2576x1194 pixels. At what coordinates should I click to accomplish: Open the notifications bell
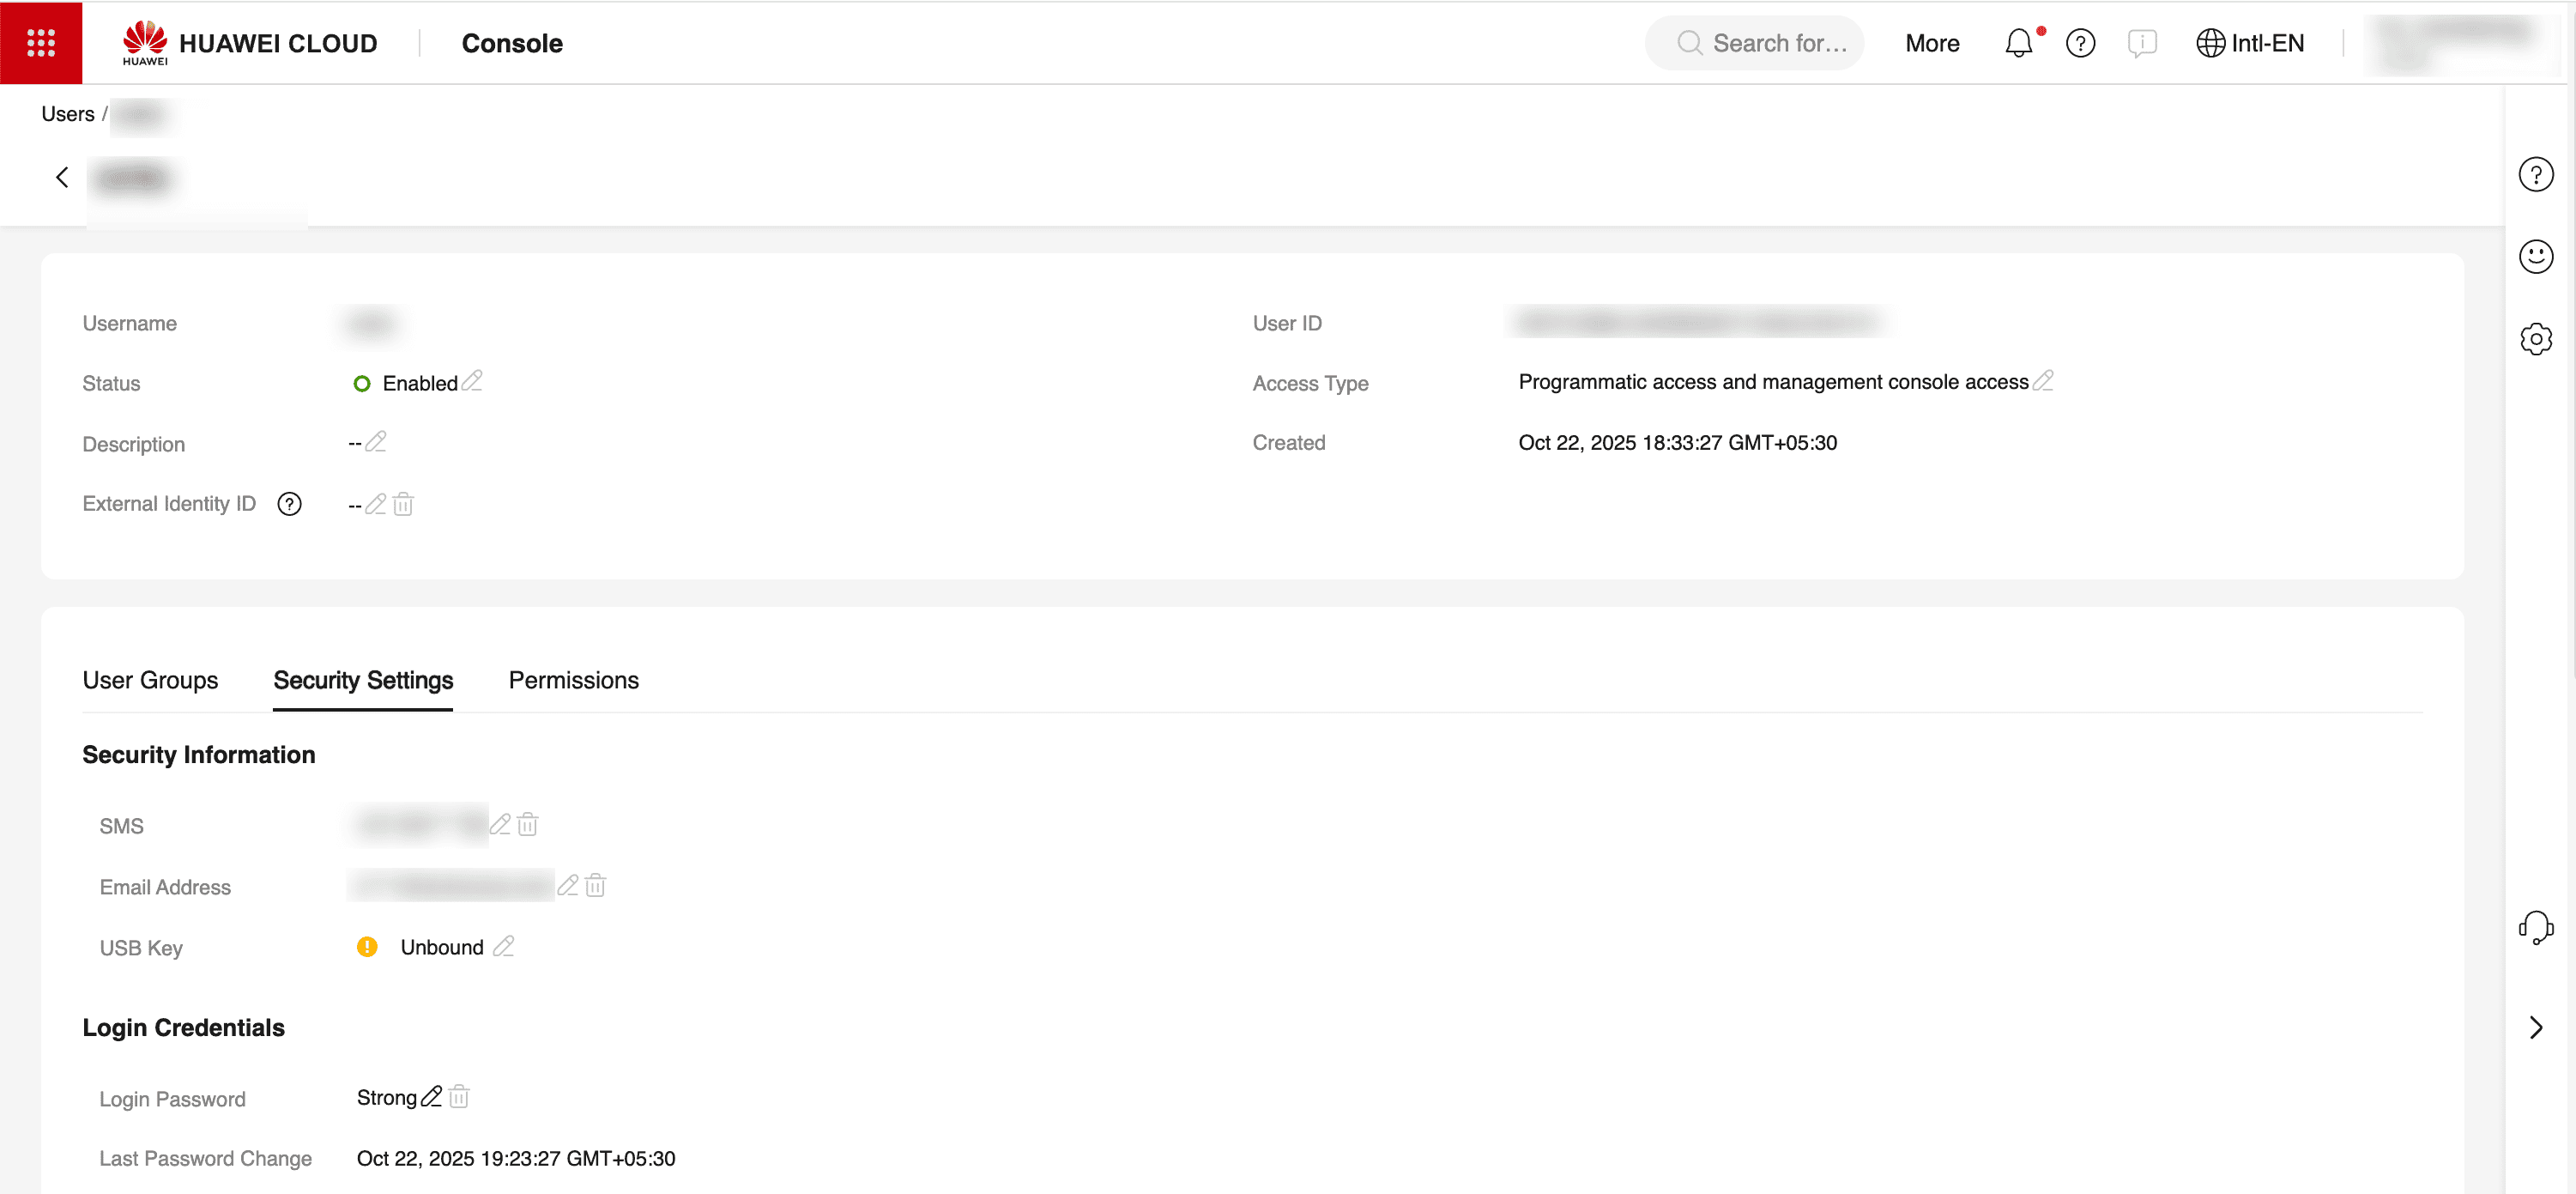(2018, 43)
